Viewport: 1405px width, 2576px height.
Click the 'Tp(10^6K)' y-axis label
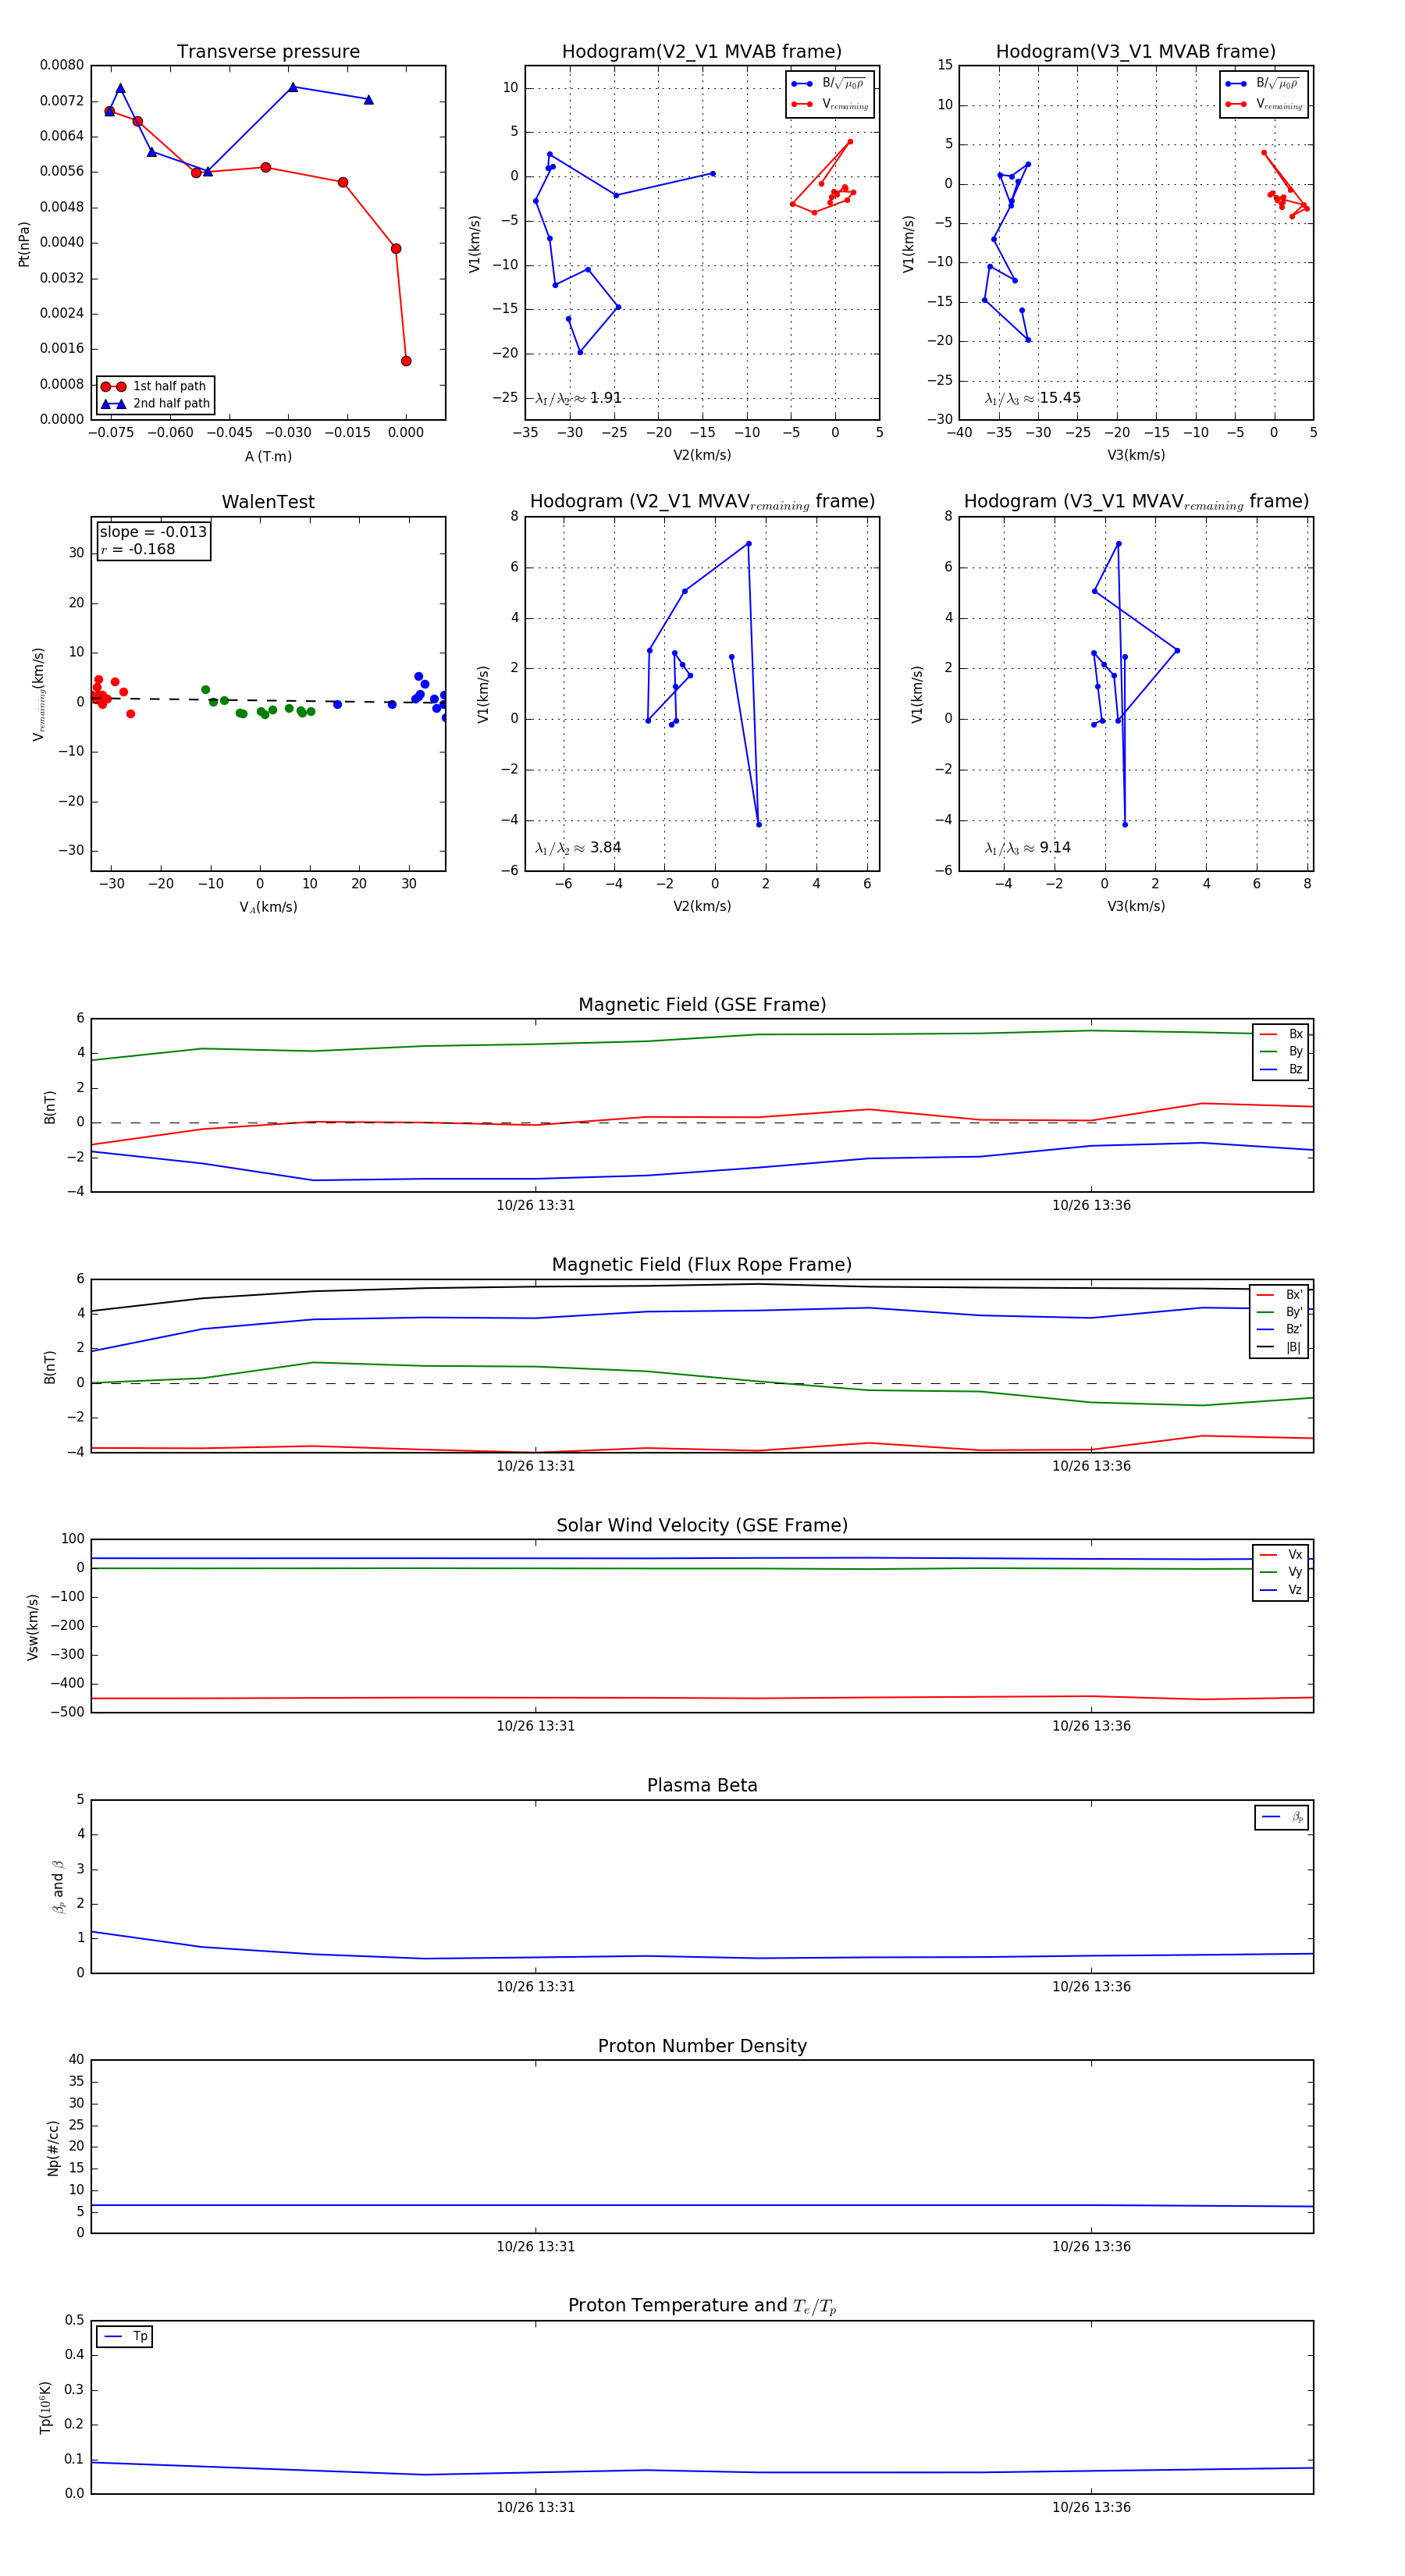click(x=46, y=2408)
